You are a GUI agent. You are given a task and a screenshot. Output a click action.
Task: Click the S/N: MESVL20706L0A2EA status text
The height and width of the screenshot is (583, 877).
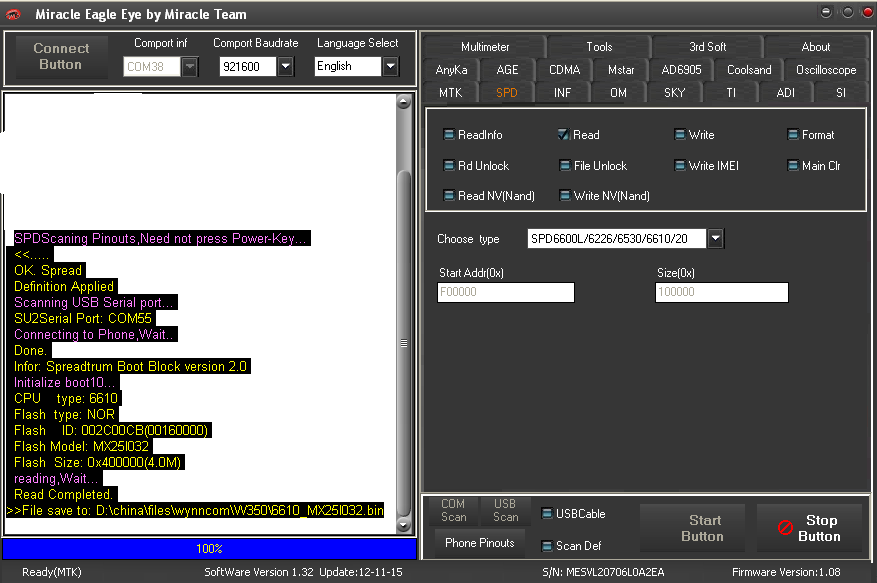(603, 572)
